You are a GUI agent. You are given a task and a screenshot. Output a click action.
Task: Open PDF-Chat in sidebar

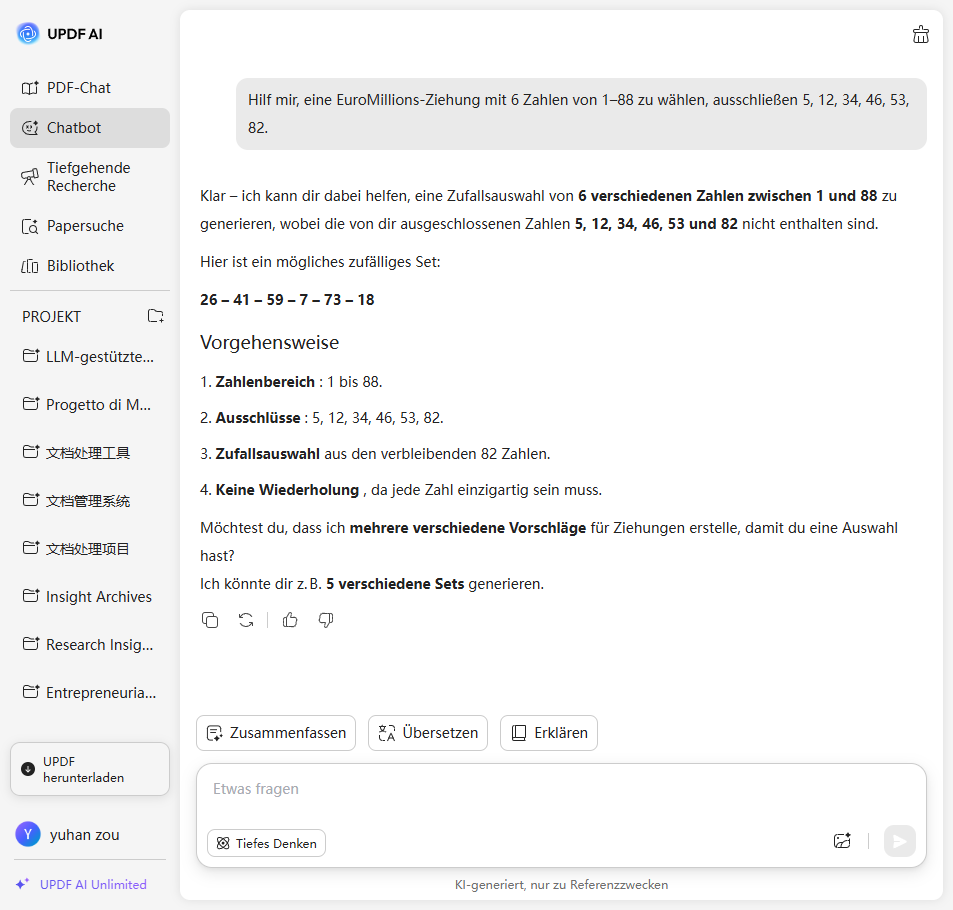[x=90, y=88]
